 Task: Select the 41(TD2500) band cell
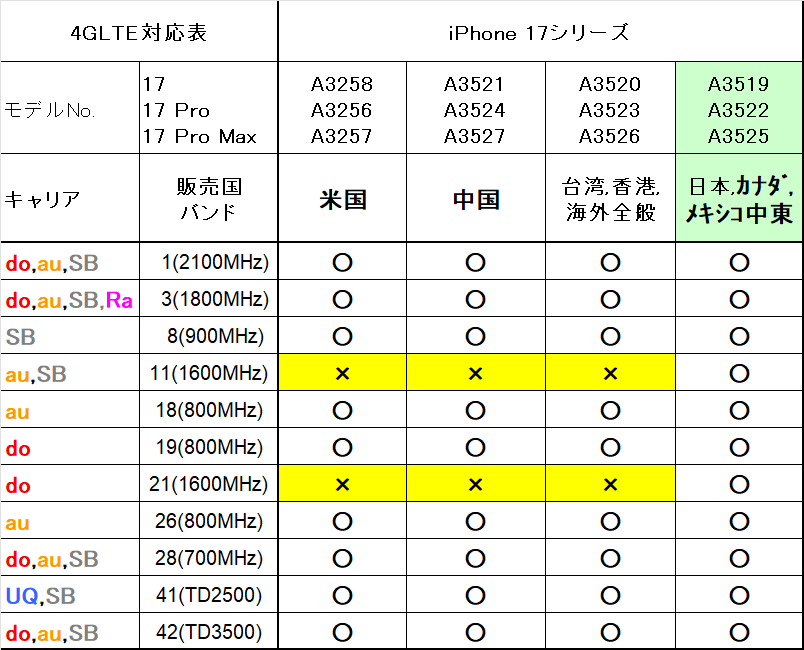tap(209, 594)
